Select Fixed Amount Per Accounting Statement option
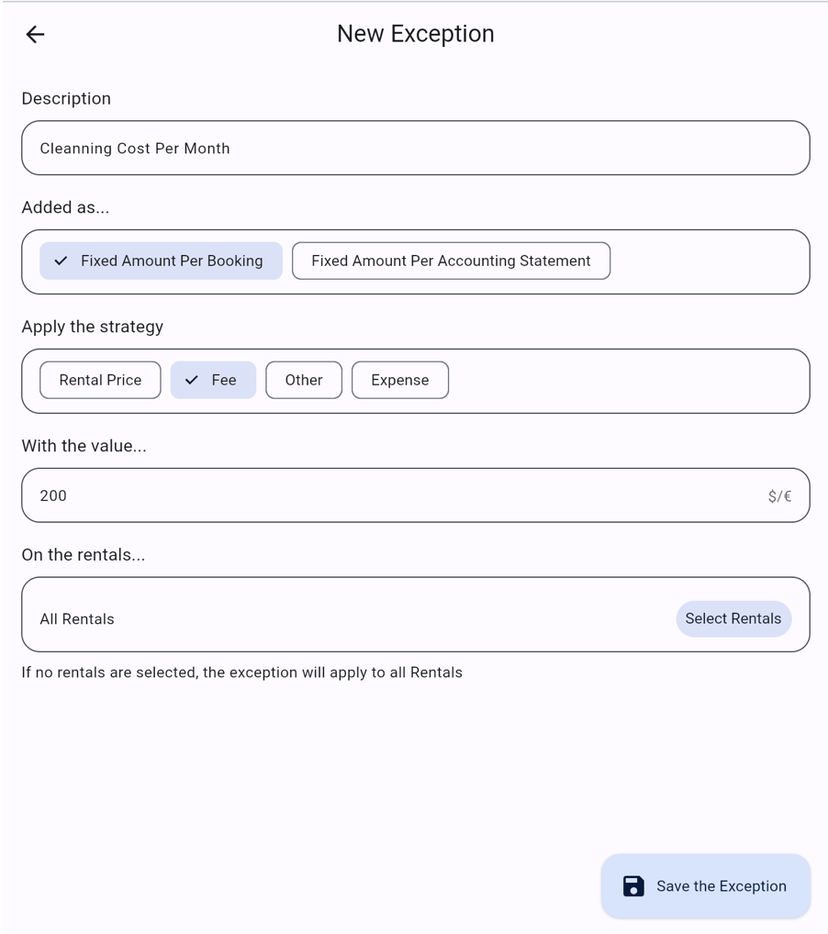Viewport: 828px width, 934px height. (x=450, y=261)
